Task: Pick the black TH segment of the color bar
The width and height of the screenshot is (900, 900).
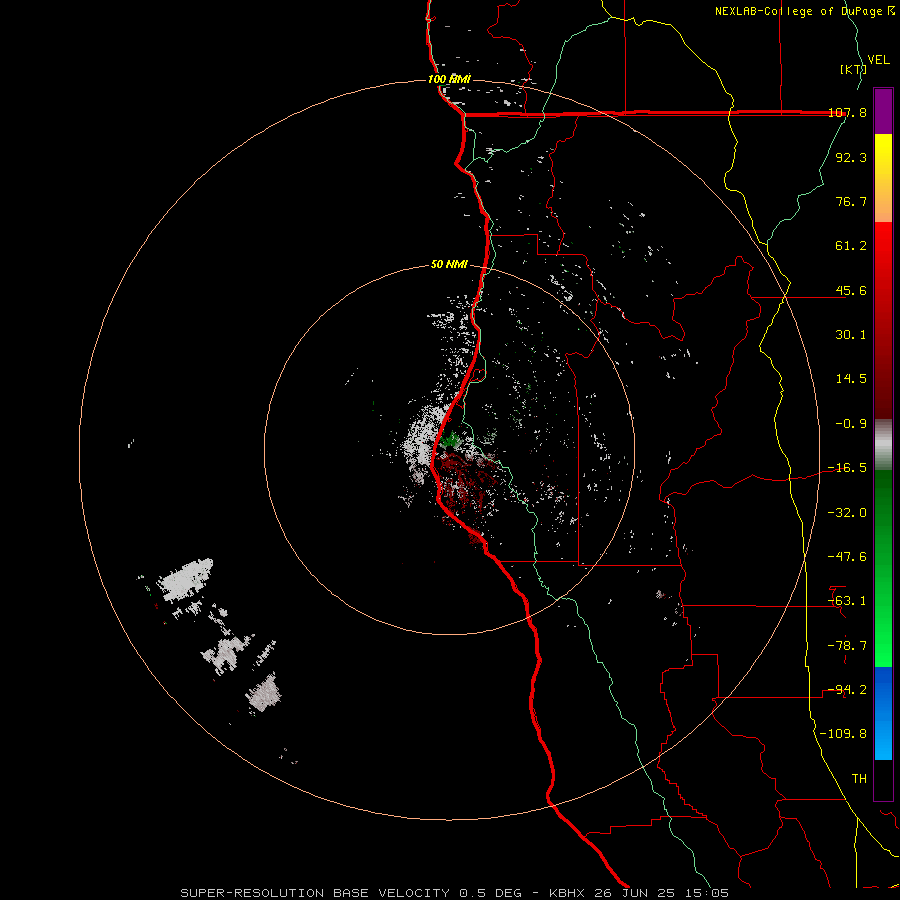Action: 883,779
